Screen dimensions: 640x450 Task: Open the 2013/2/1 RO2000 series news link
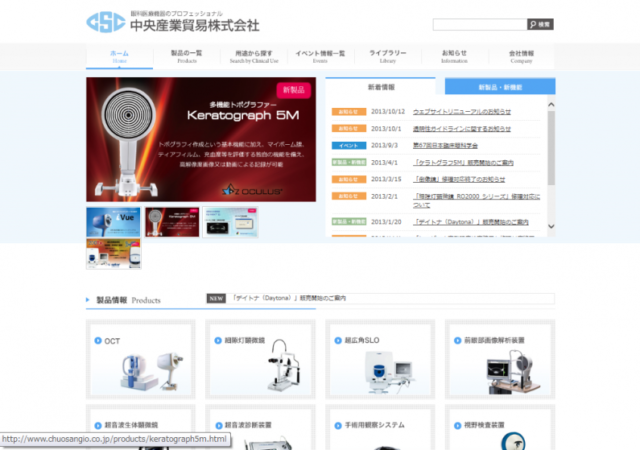476,200
